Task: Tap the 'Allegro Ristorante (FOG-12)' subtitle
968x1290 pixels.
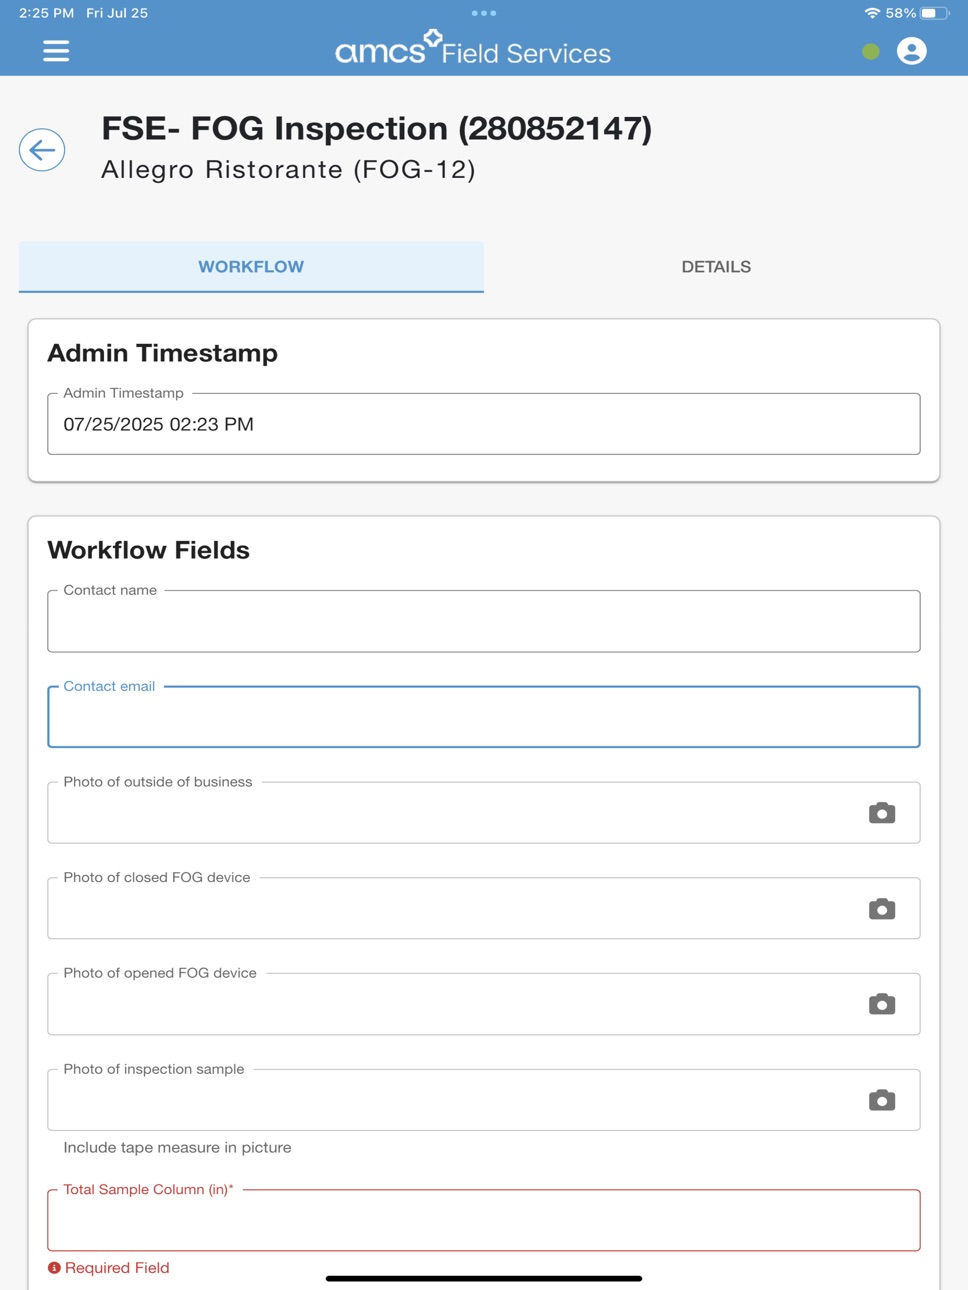Action: tap(289, 170)
